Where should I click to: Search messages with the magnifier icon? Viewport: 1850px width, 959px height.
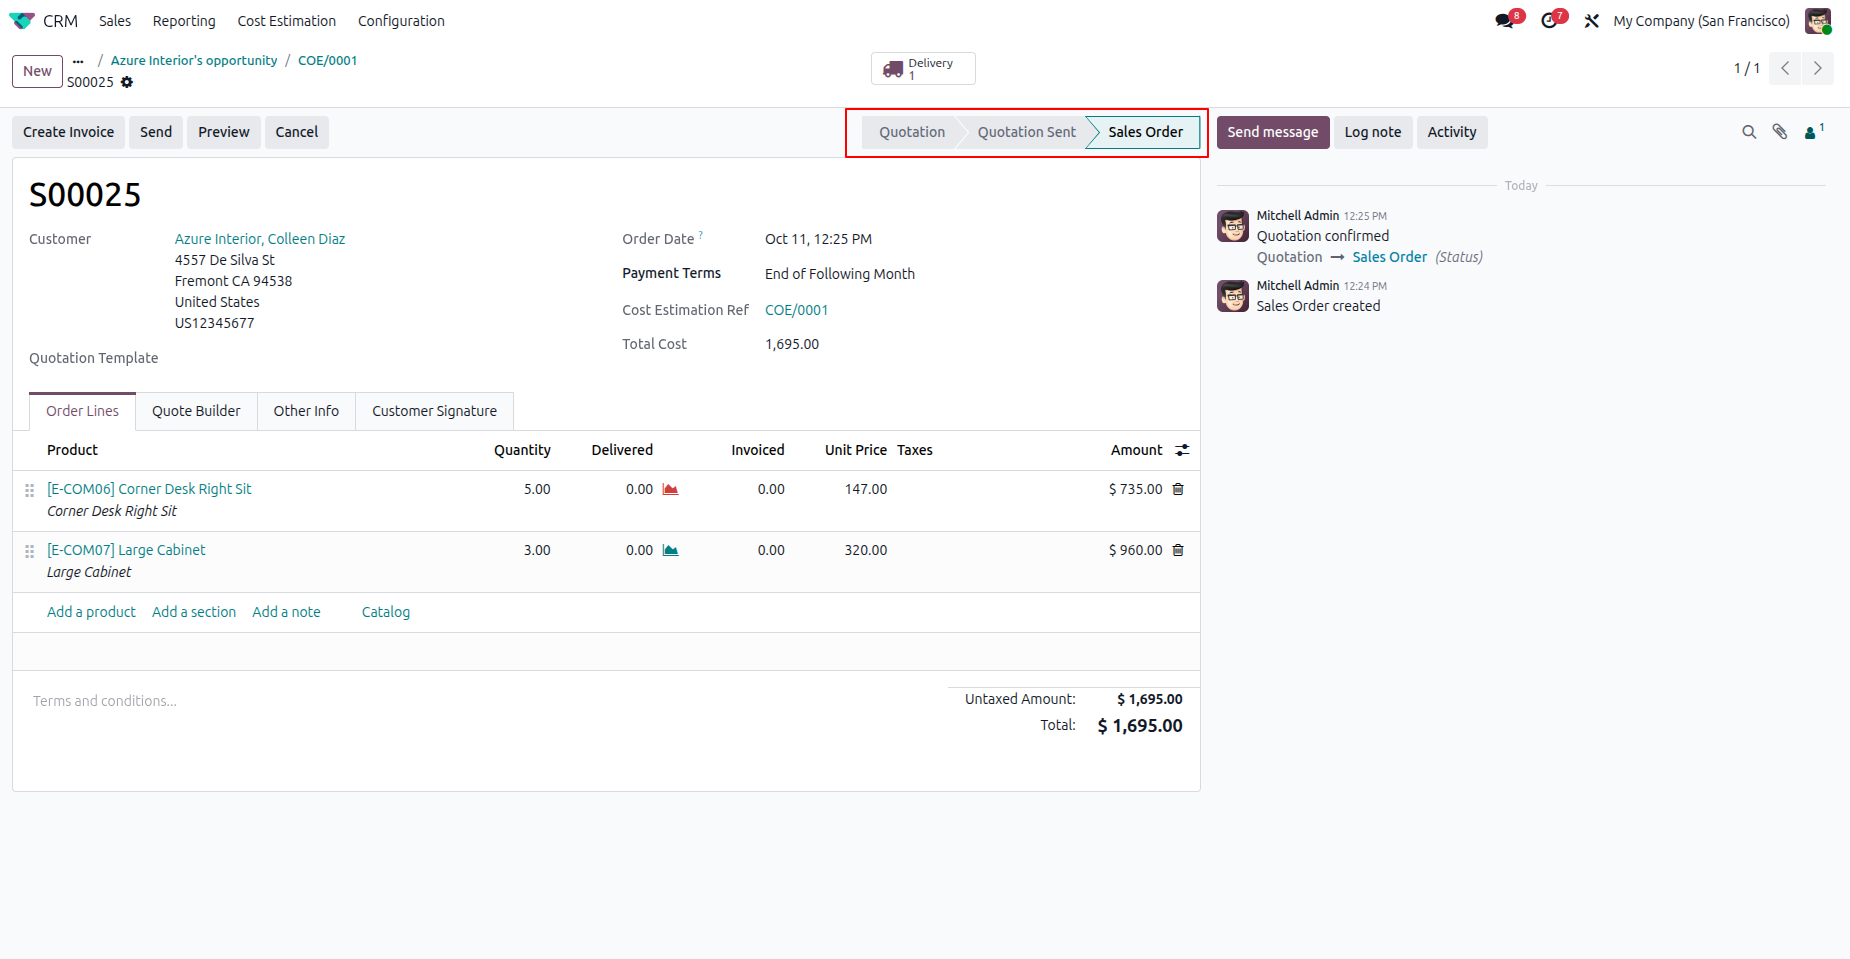coord(1749,132)
